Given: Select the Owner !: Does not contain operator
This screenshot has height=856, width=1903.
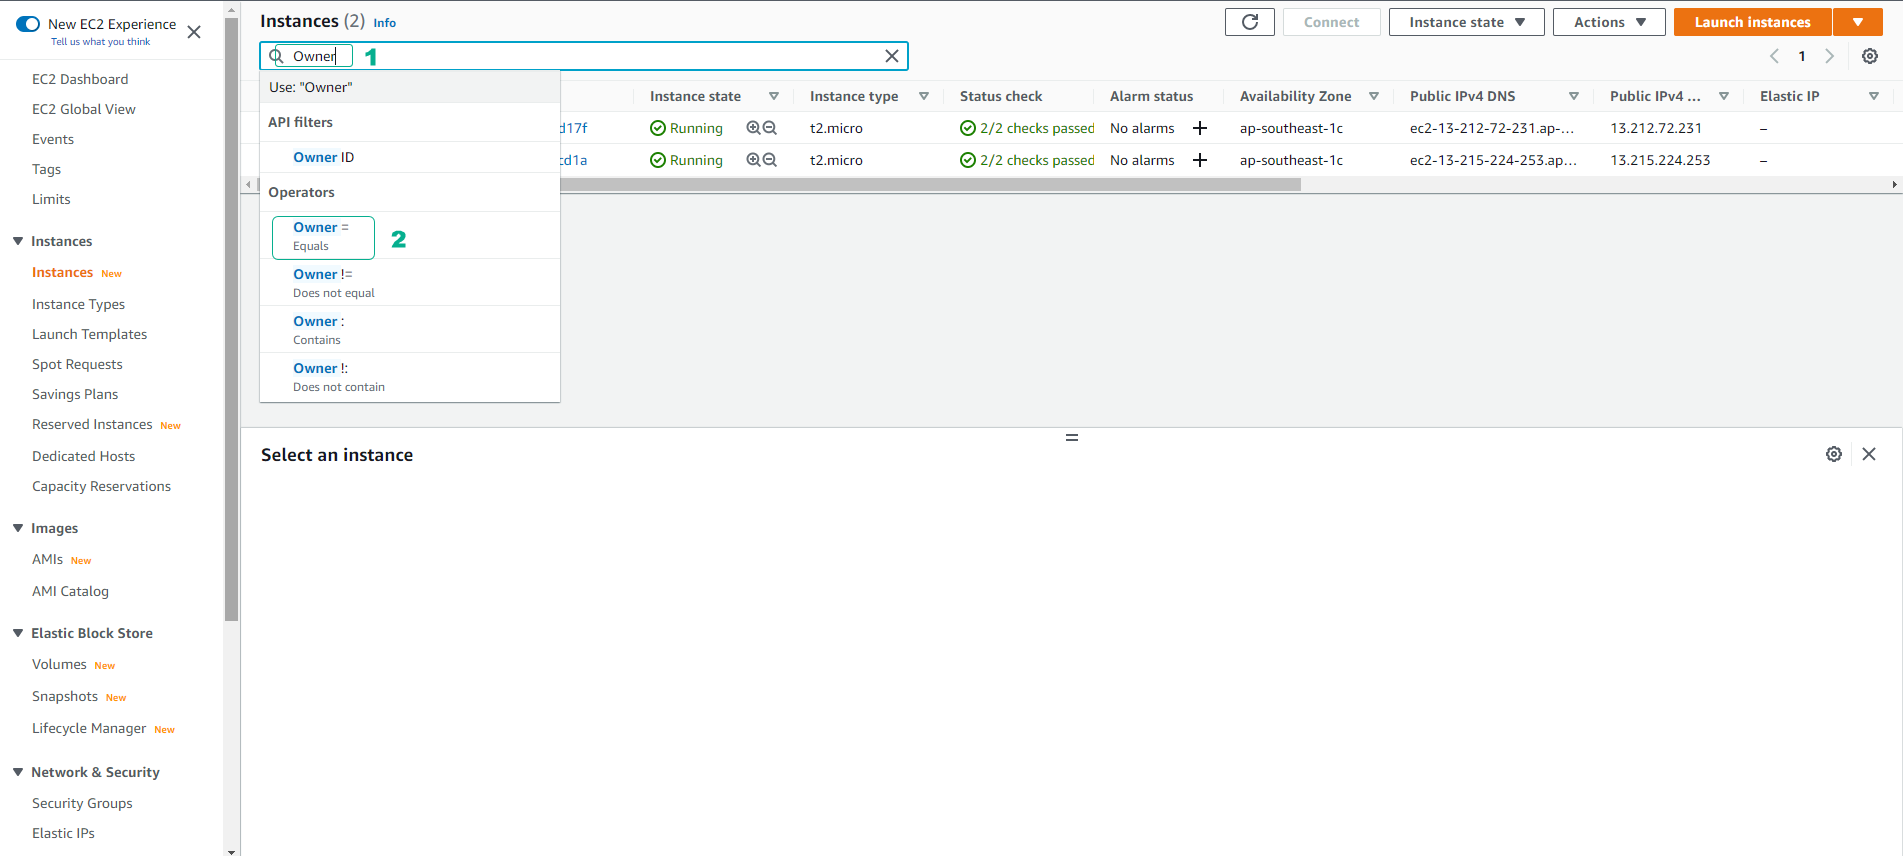Looking at the screenshot, I should pos(410,377).
